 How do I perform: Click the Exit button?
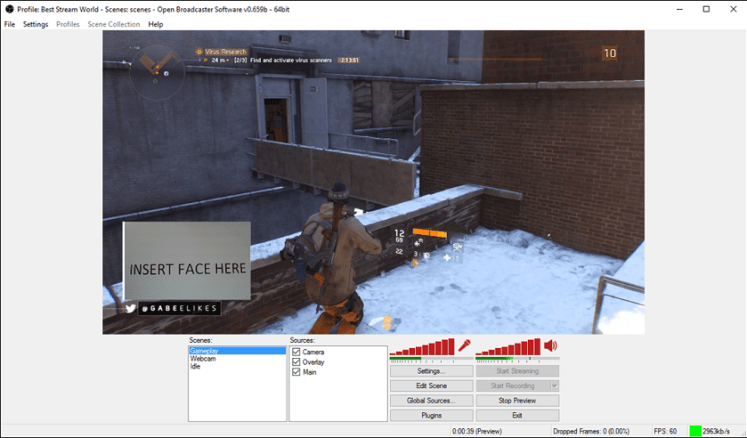517,415
